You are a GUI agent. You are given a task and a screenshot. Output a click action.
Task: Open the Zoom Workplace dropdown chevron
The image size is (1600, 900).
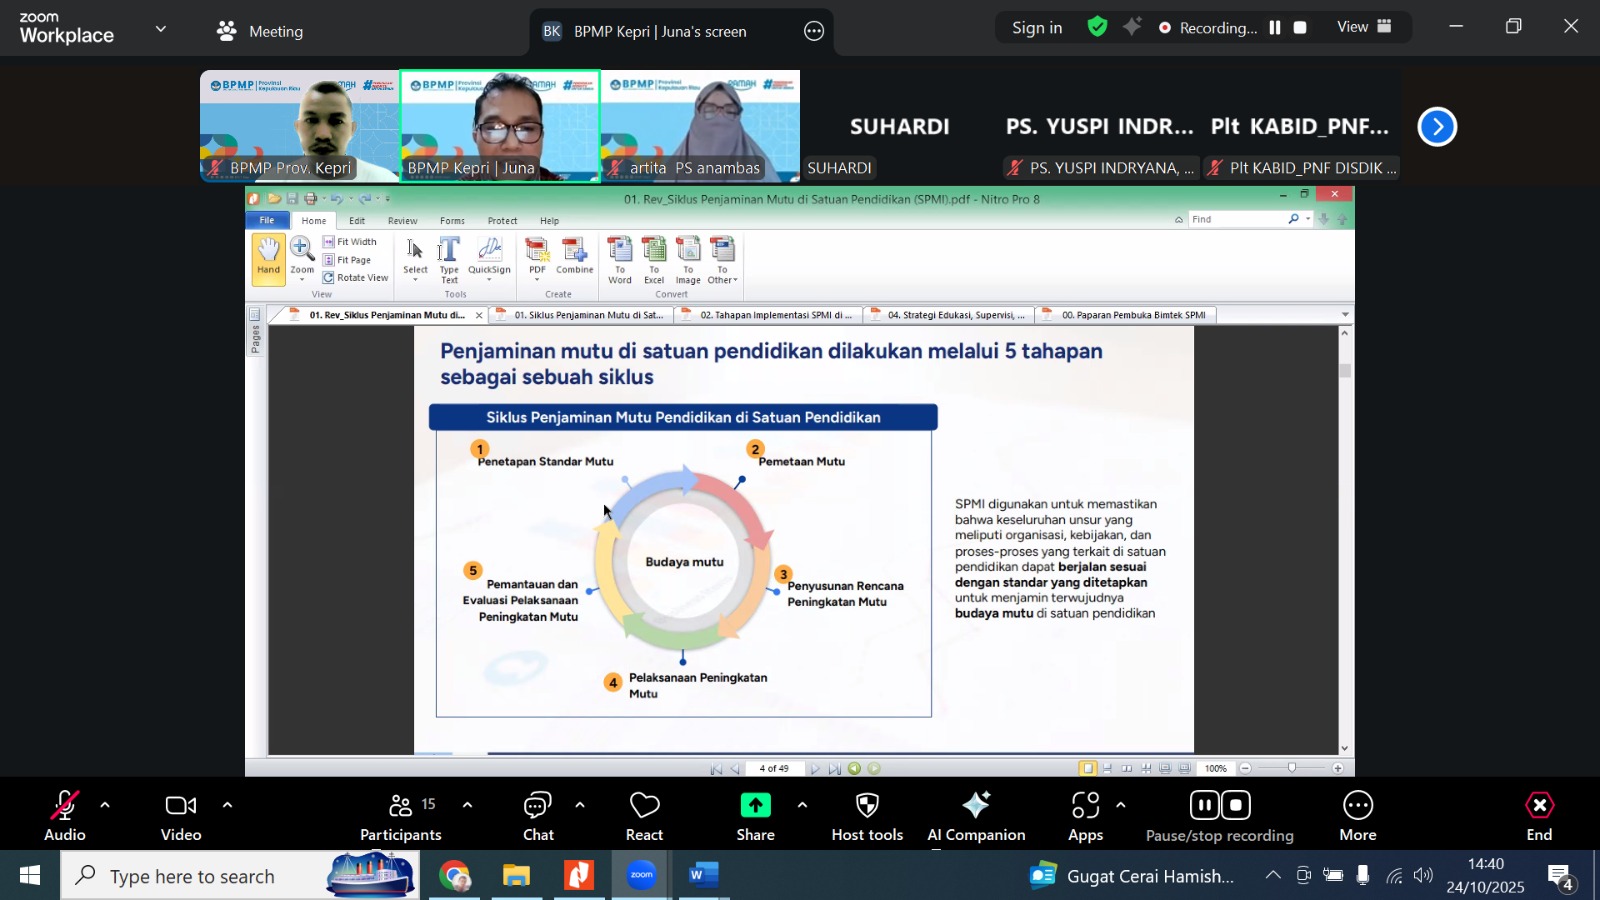click(x=161, y=30)
